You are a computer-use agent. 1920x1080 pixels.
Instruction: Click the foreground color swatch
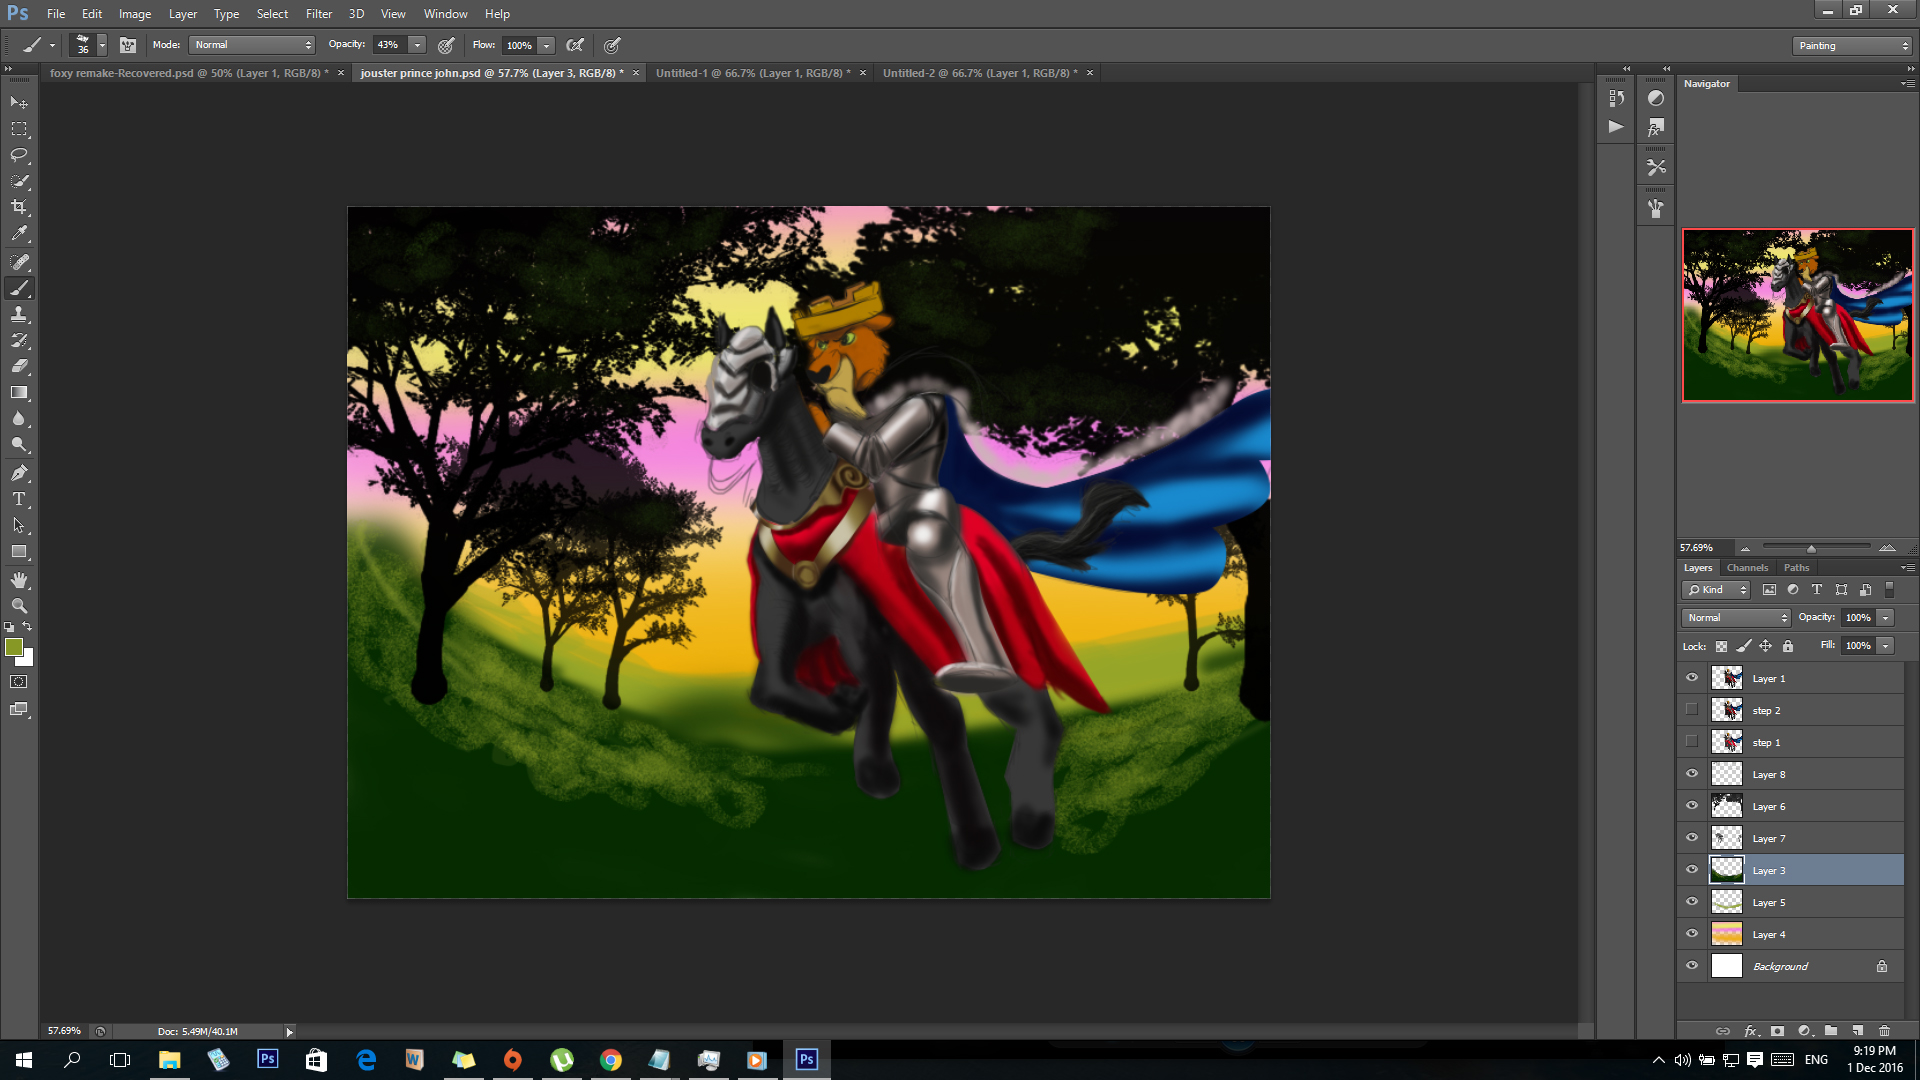(14, 647)
